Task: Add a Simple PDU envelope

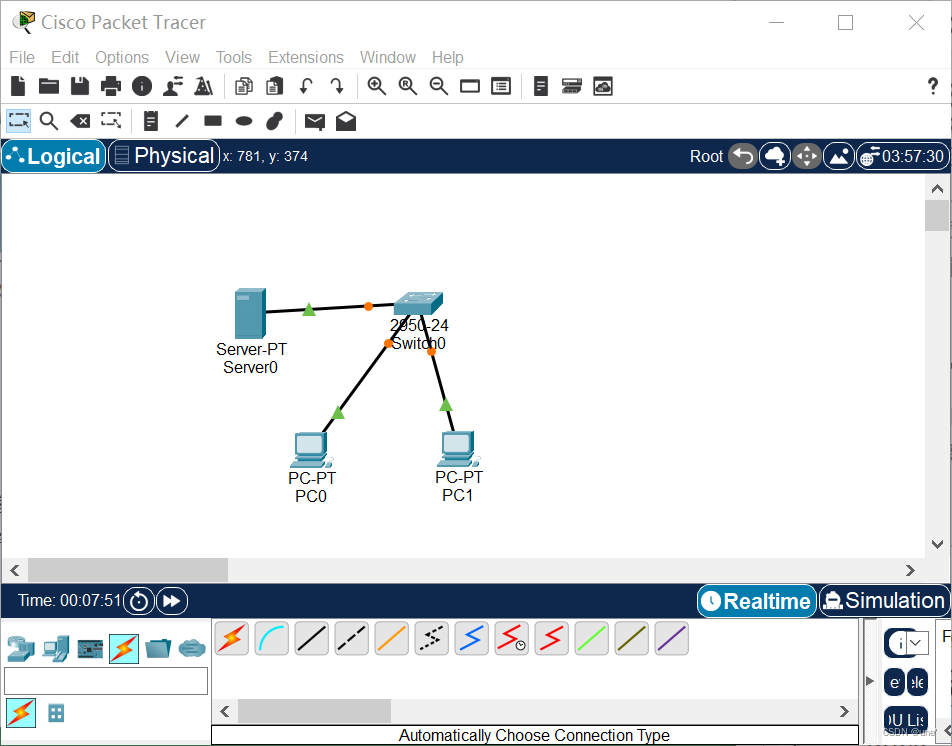Action: point(314,122)
